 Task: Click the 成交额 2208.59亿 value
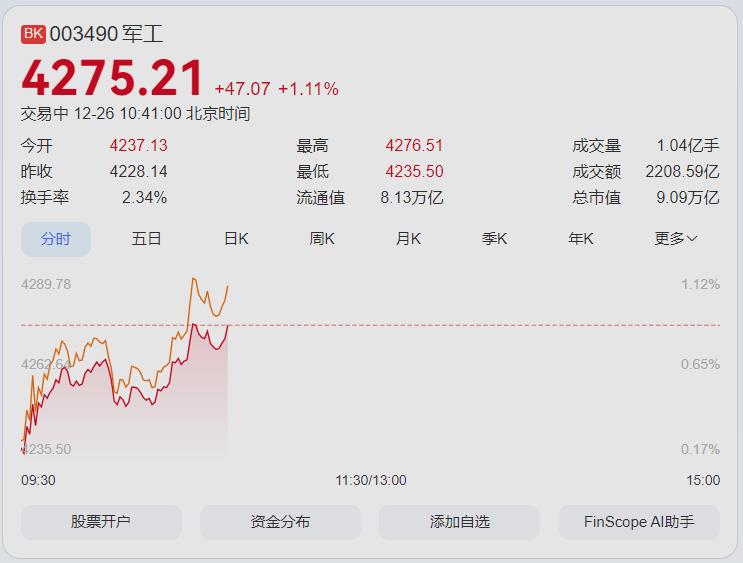[x=682, y=172]
